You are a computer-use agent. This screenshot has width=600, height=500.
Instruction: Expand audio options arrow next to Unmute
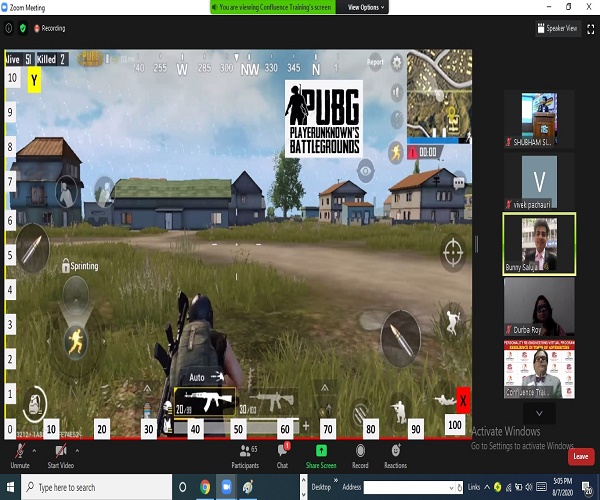coord(34,451)
